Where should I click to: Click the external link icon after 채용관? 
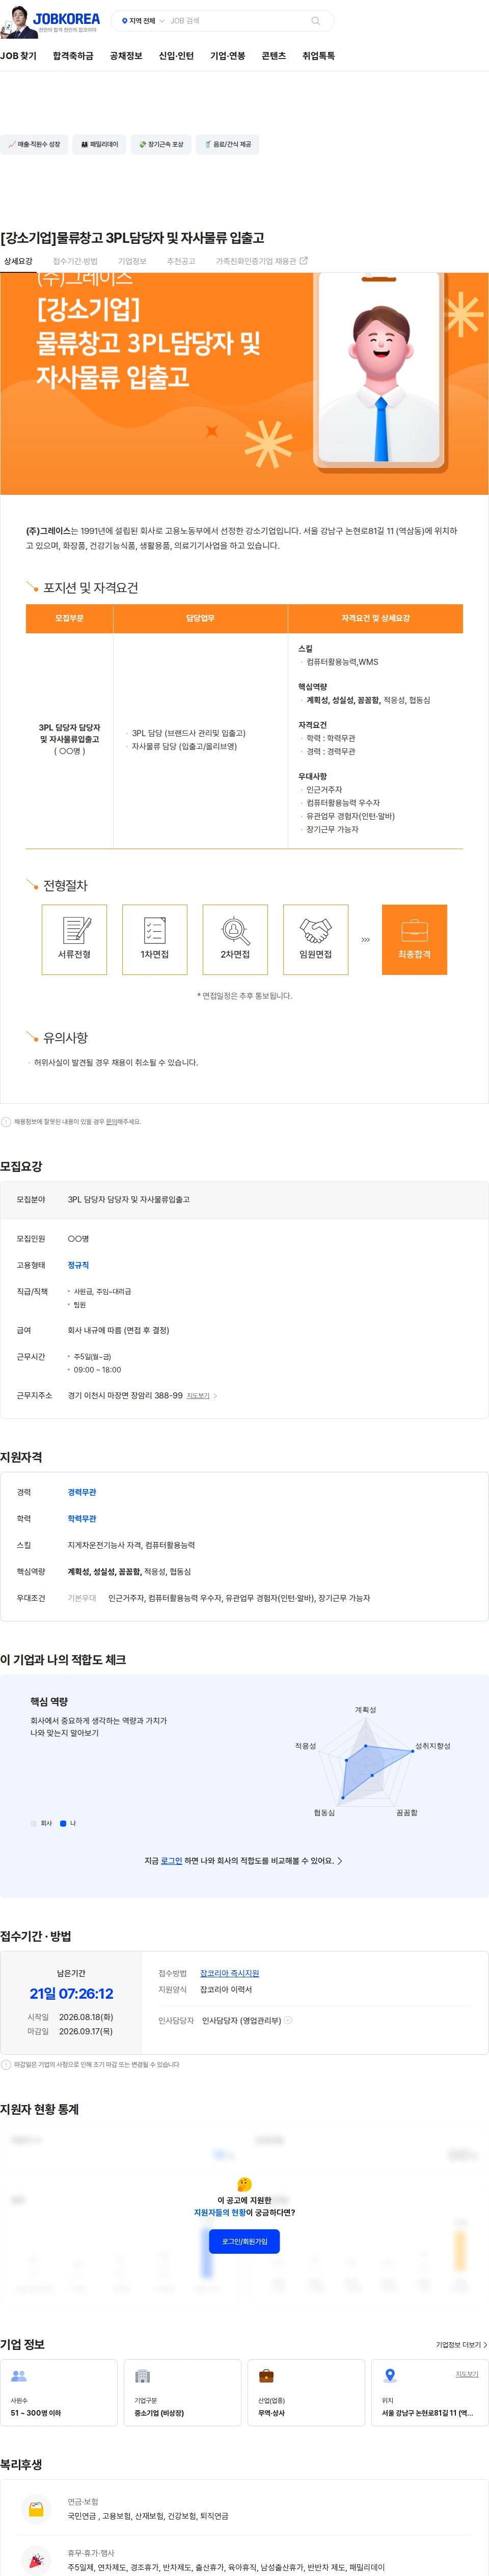pos(304,261)
